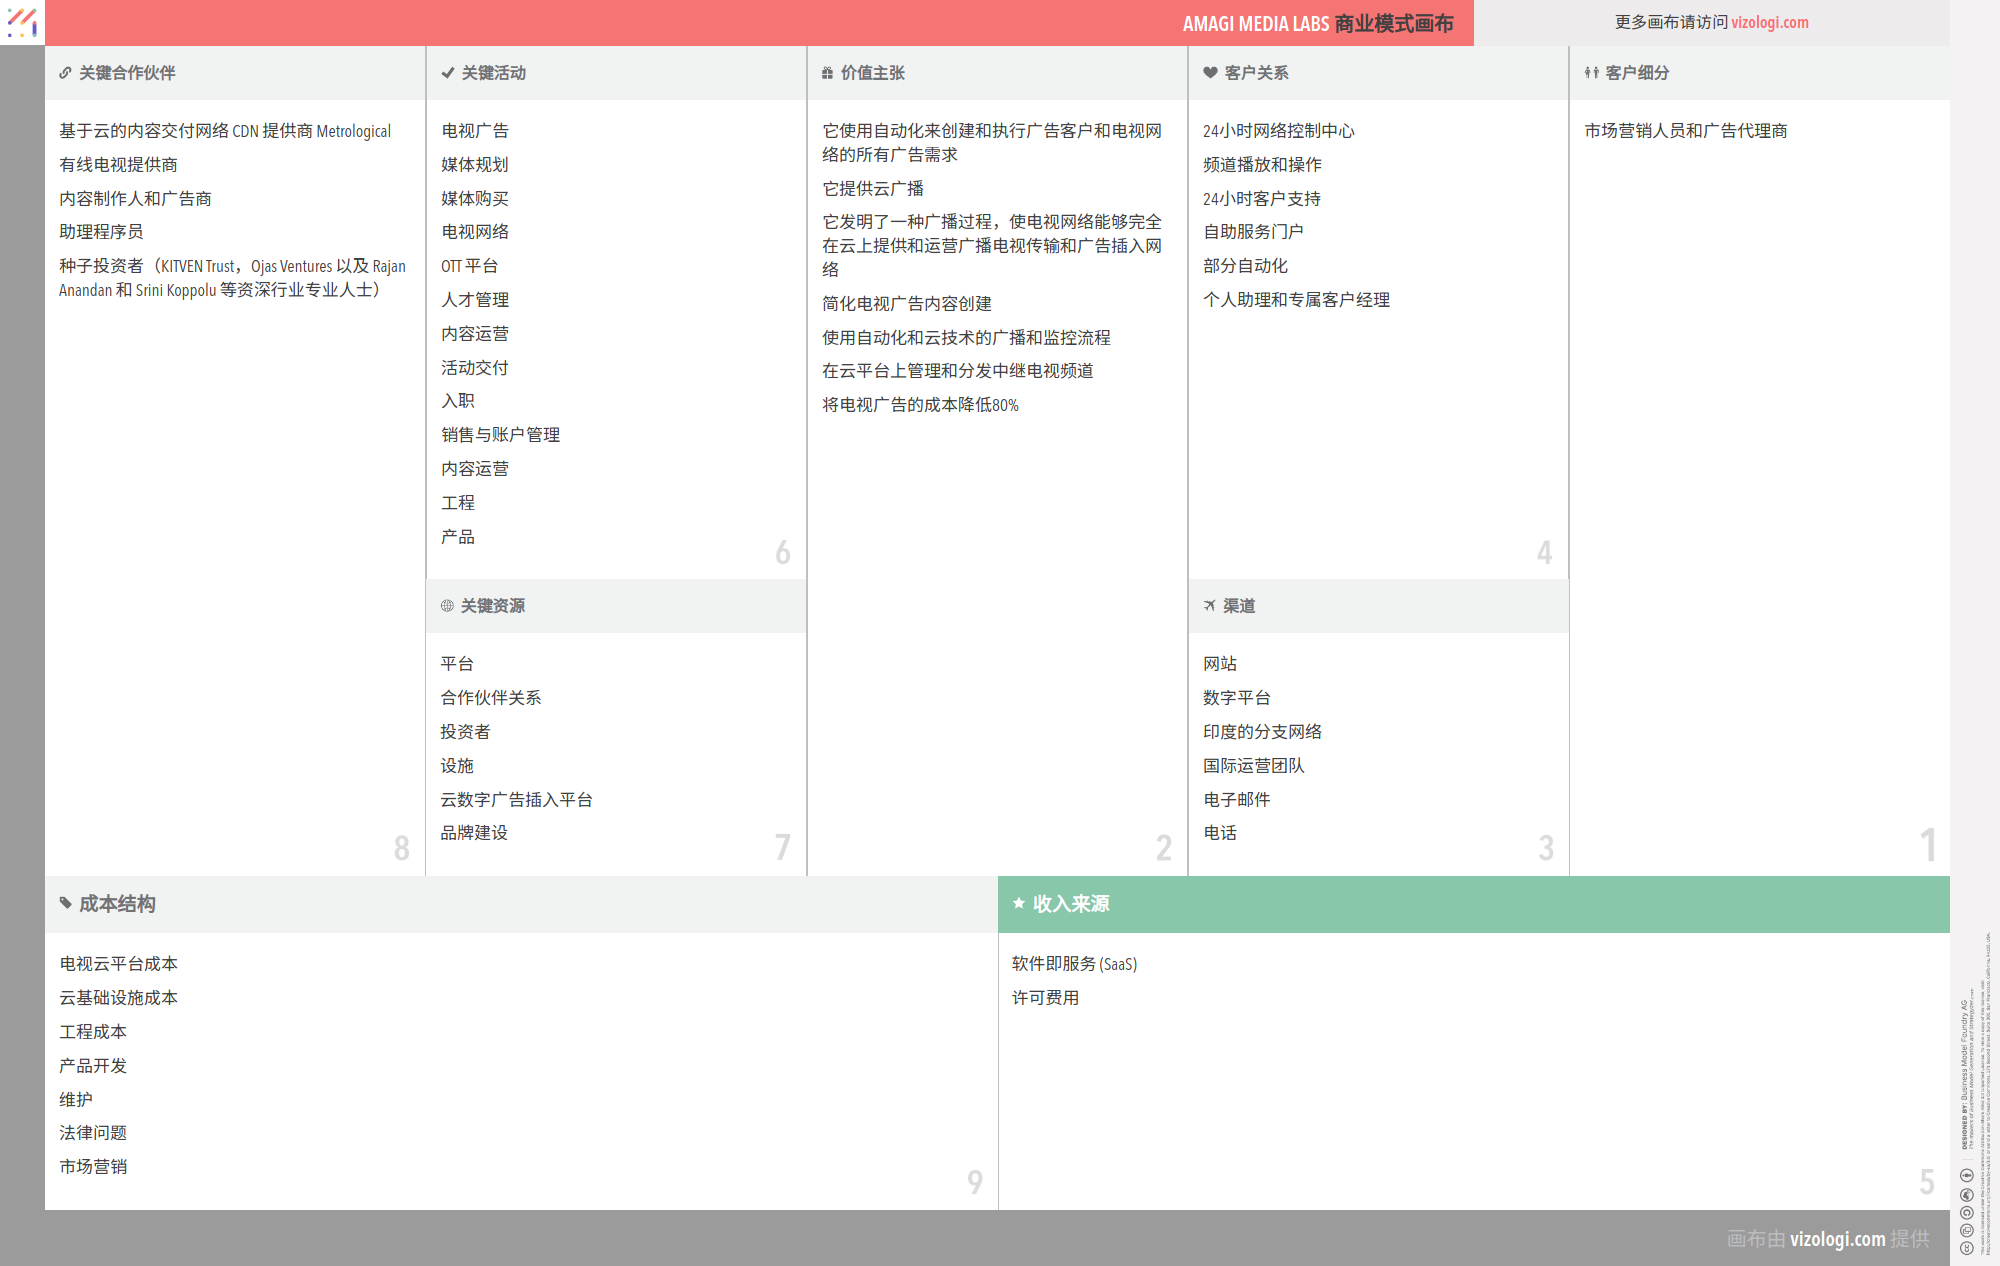Click the Vizologi logo icon top-left
This screenshot has height=1266, width=2000.
[22, 22]
